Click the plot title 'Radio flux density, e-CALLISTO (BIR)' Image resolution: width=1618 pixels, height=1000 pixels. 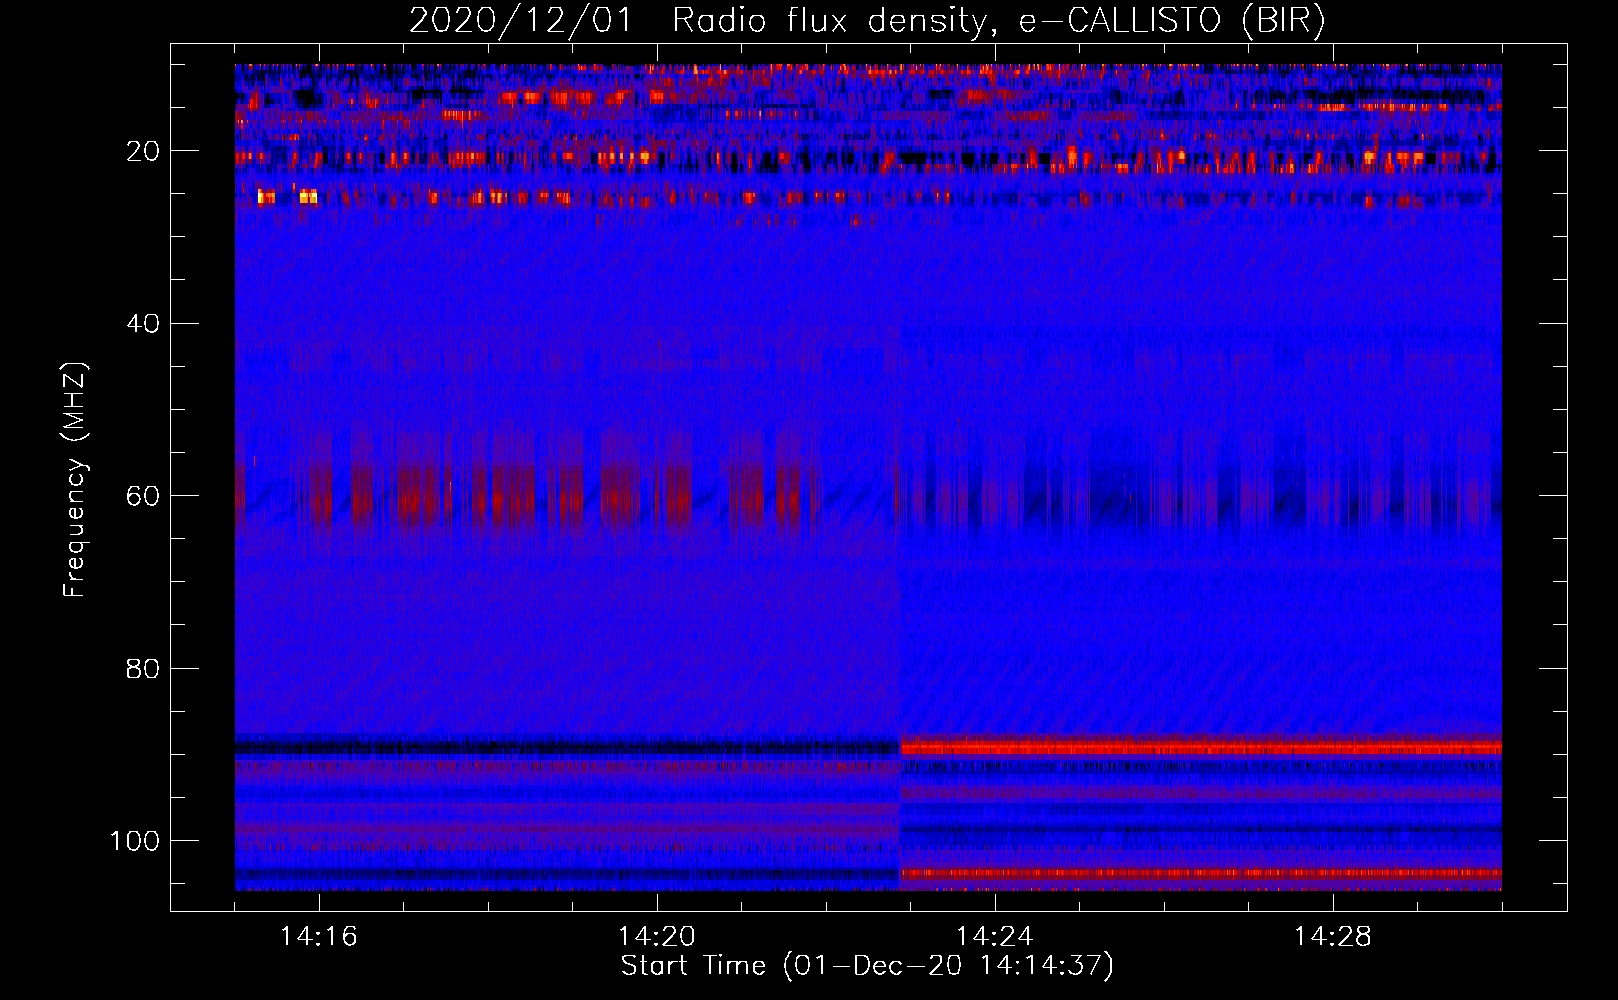[999, 21]
